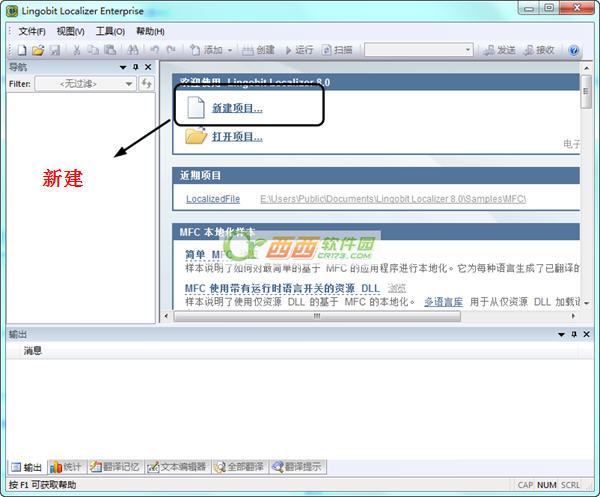The width and height of the screenshot is (600, 497).
Task: Click the open project folder icon
Action: pyautogui.click(x=196, y=136)
